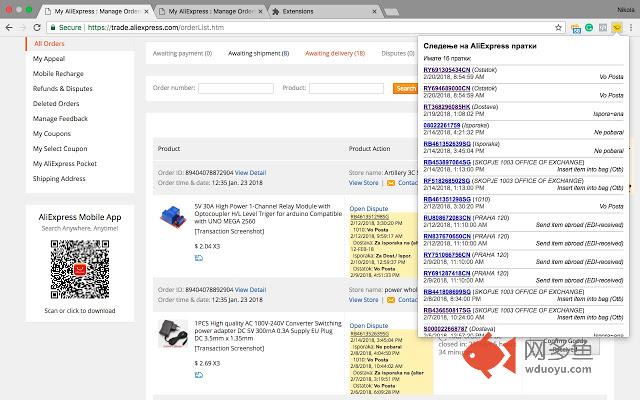
Task: Open the relay module product thumbnail
Action: (173, 217)
